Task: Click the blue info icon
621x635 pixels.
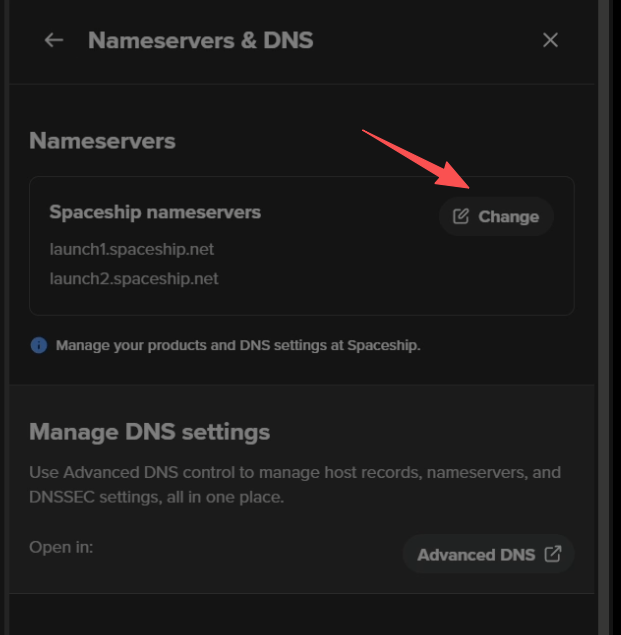Action: pos(39,346)
